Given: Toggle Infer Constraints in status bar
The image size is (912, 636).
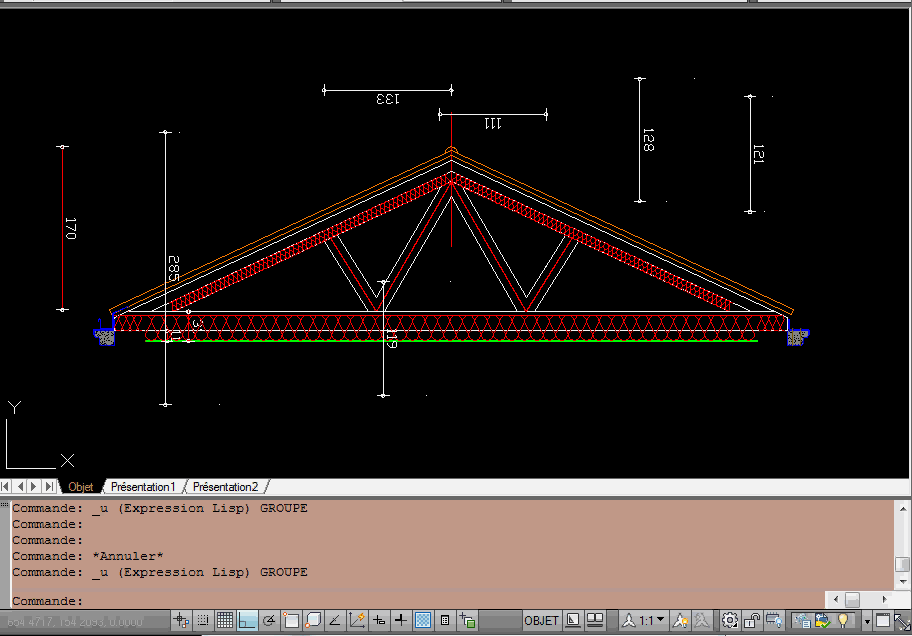Looking at the screenshot, I should [181, 621].
